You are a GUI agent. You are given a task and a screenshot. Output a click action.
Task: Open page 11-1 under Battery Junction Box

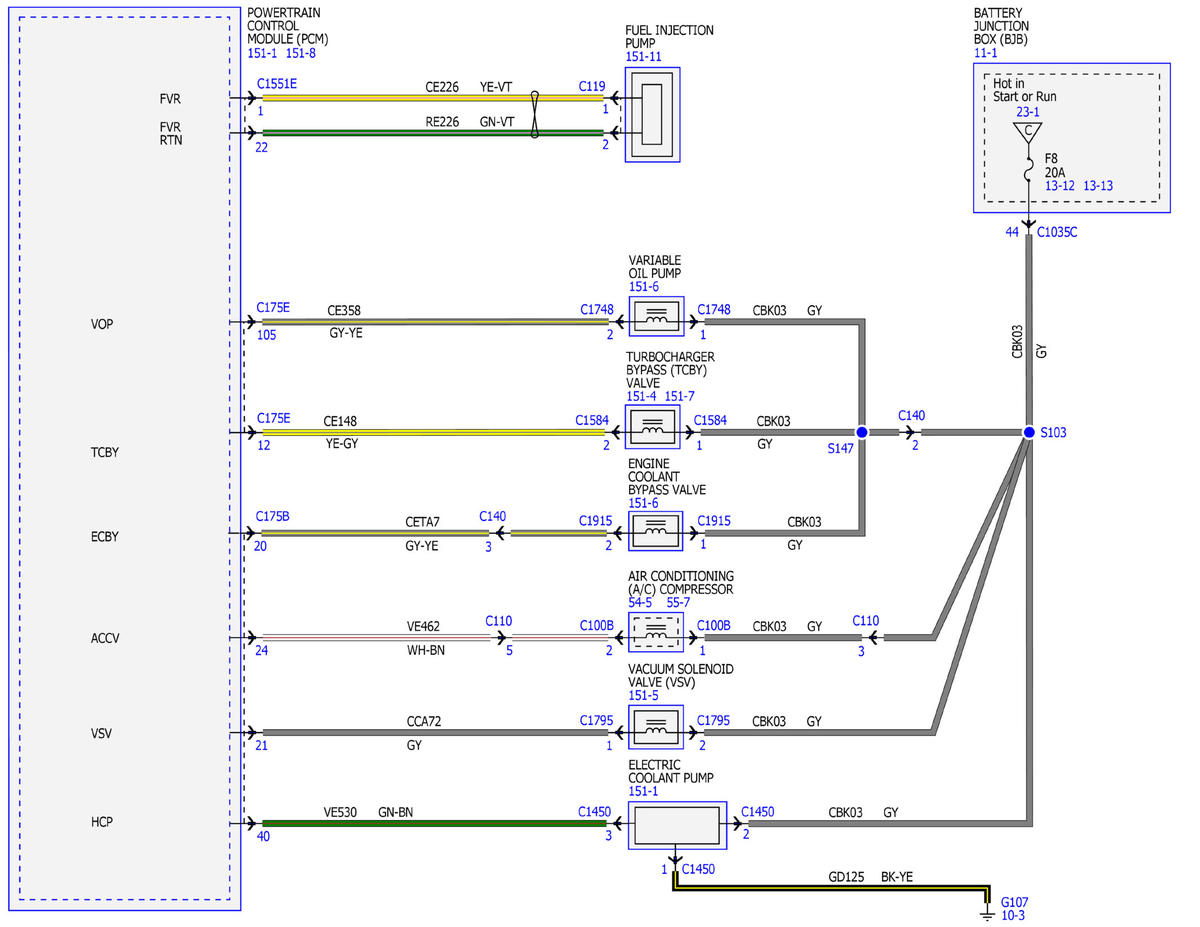[x=985, y=53]
